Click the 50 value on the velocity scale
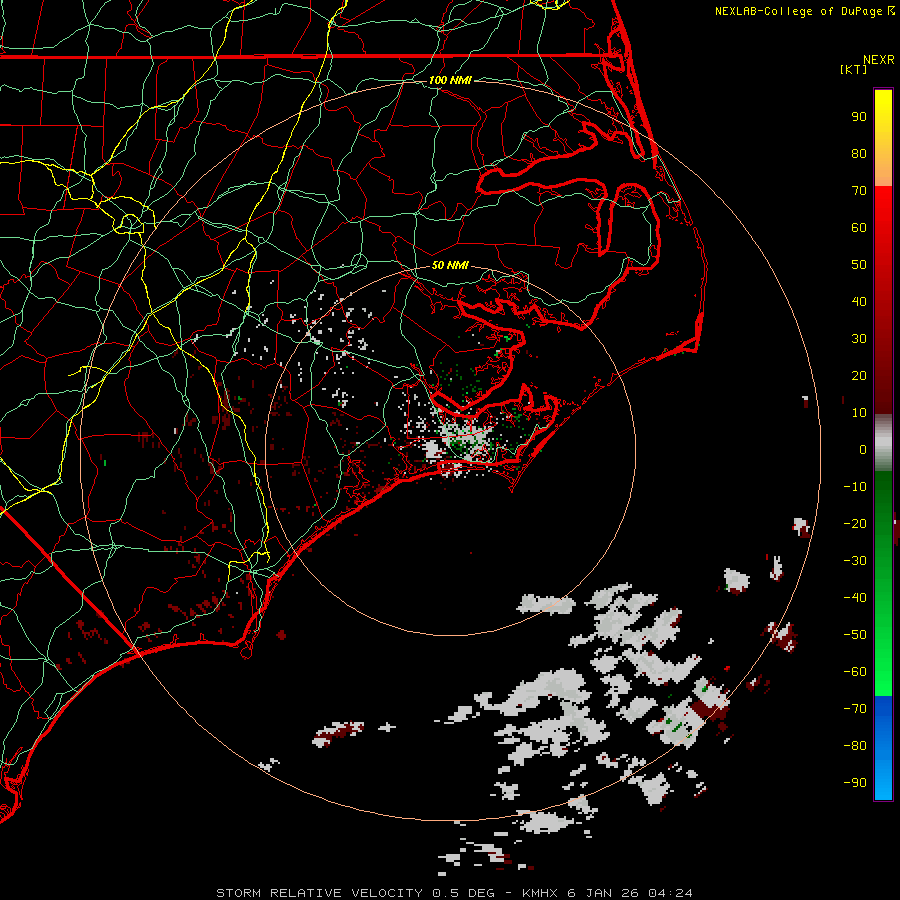This screenshot has height=900, width=900. [859, 265]
